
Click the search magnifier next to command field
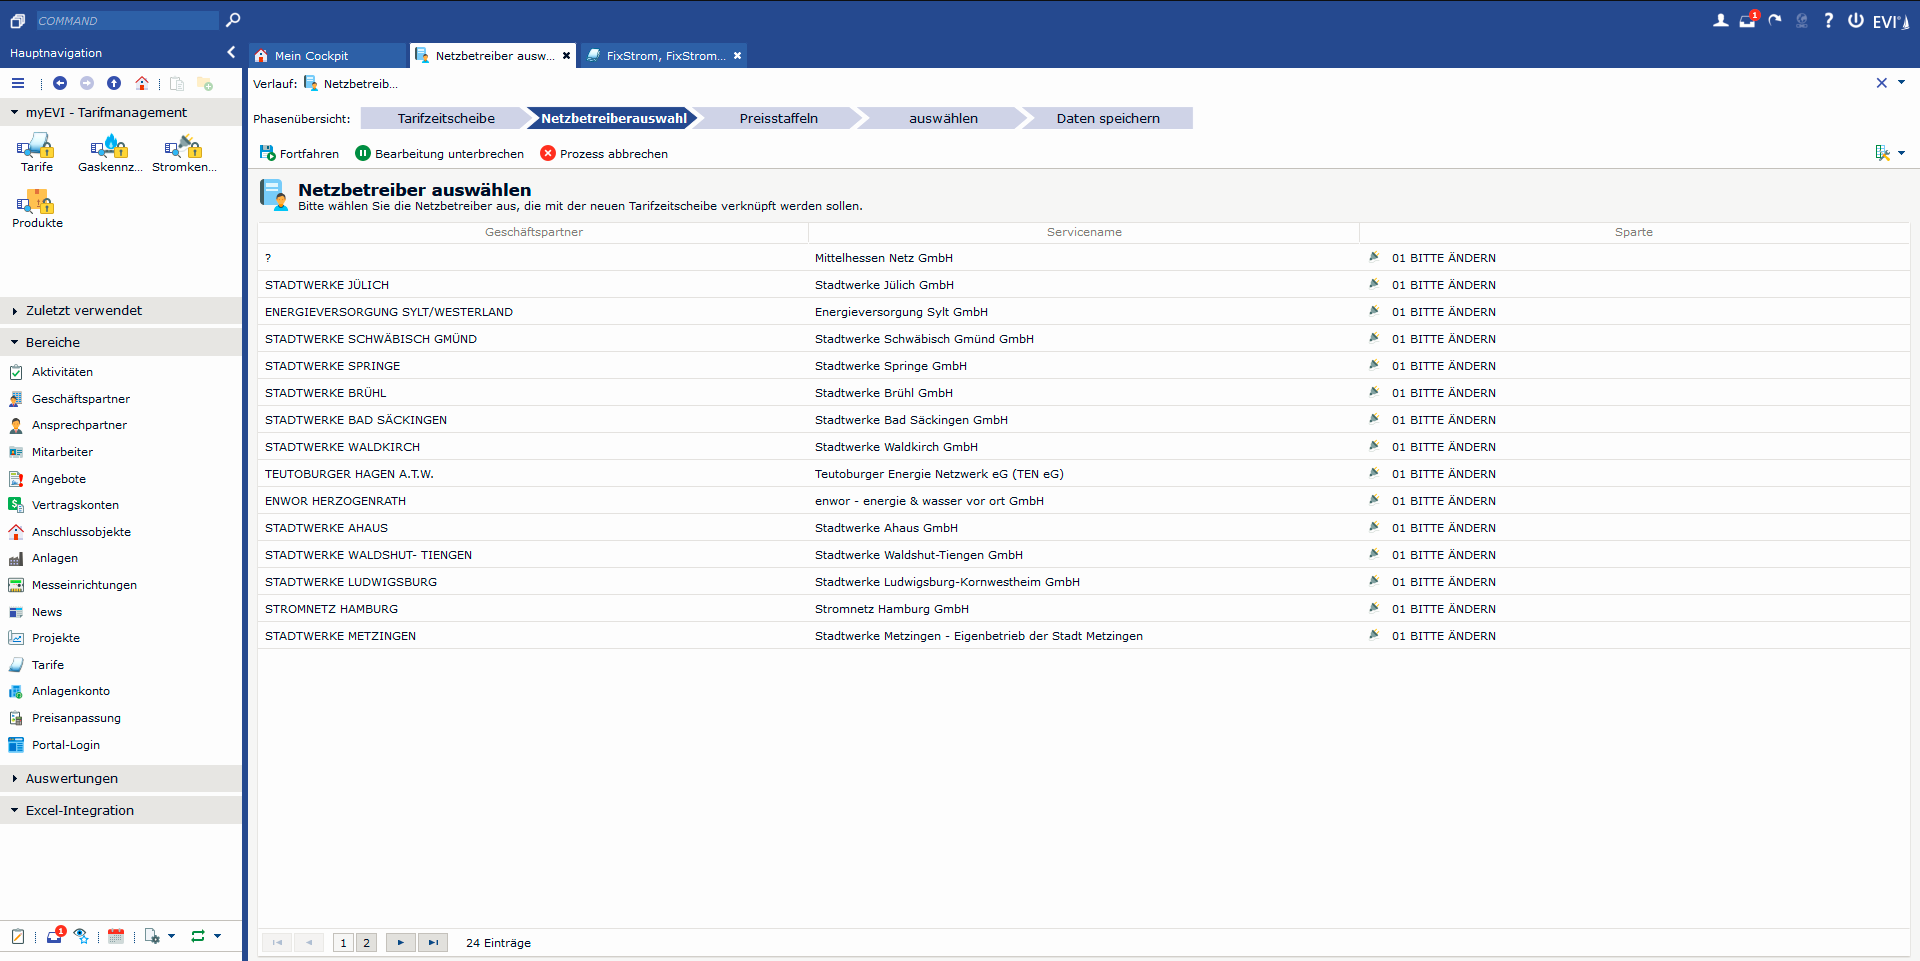coord(233,20)
